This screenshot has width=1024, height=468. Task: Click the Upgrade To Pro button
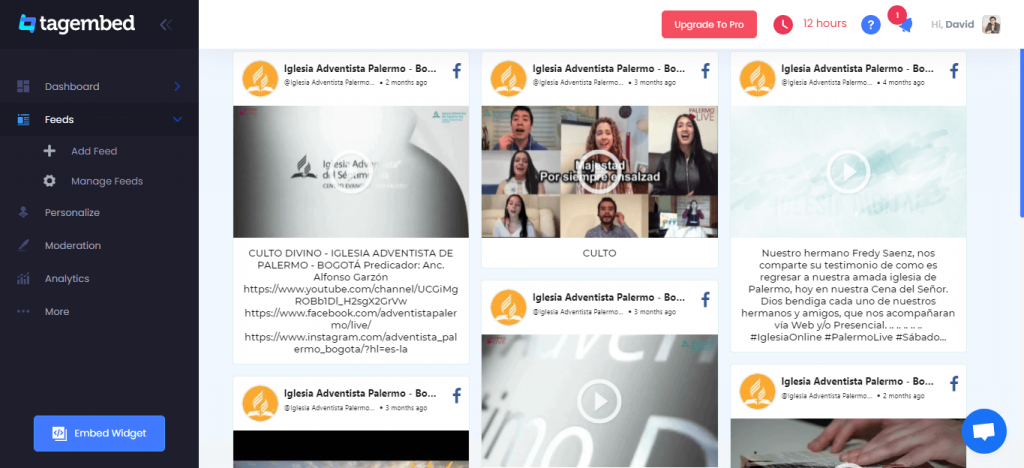click(709, 24)
